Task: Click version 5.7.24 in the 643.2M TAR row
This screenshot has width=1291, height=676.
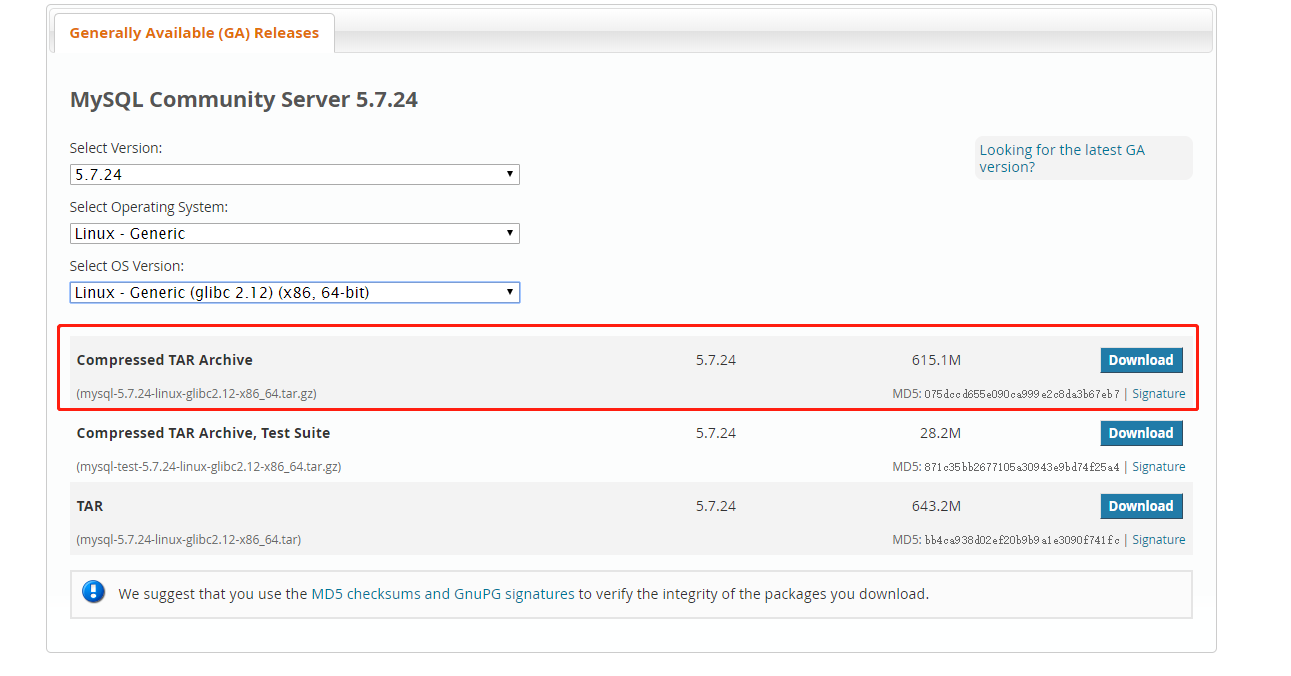Action: pos(716,506)
